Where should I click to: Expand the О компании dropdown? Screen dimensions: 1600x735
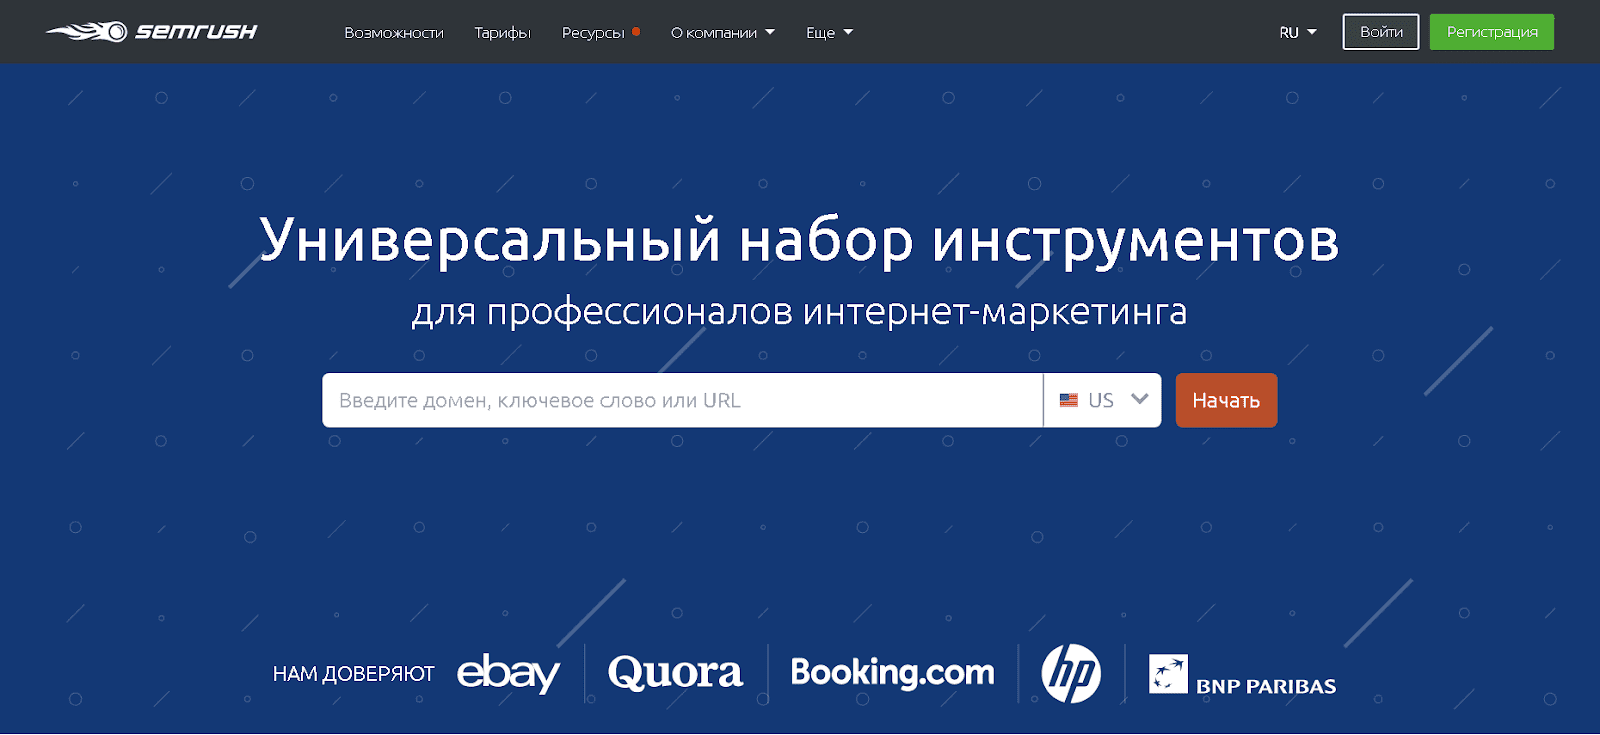[x=722, y=33]
